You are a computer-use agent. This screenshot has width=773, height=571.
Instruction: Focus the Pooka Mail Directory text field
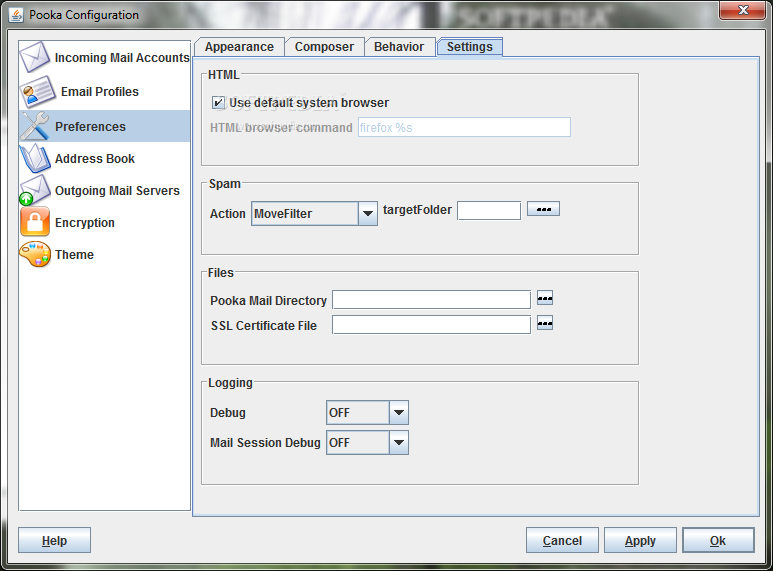pos(431,300)
